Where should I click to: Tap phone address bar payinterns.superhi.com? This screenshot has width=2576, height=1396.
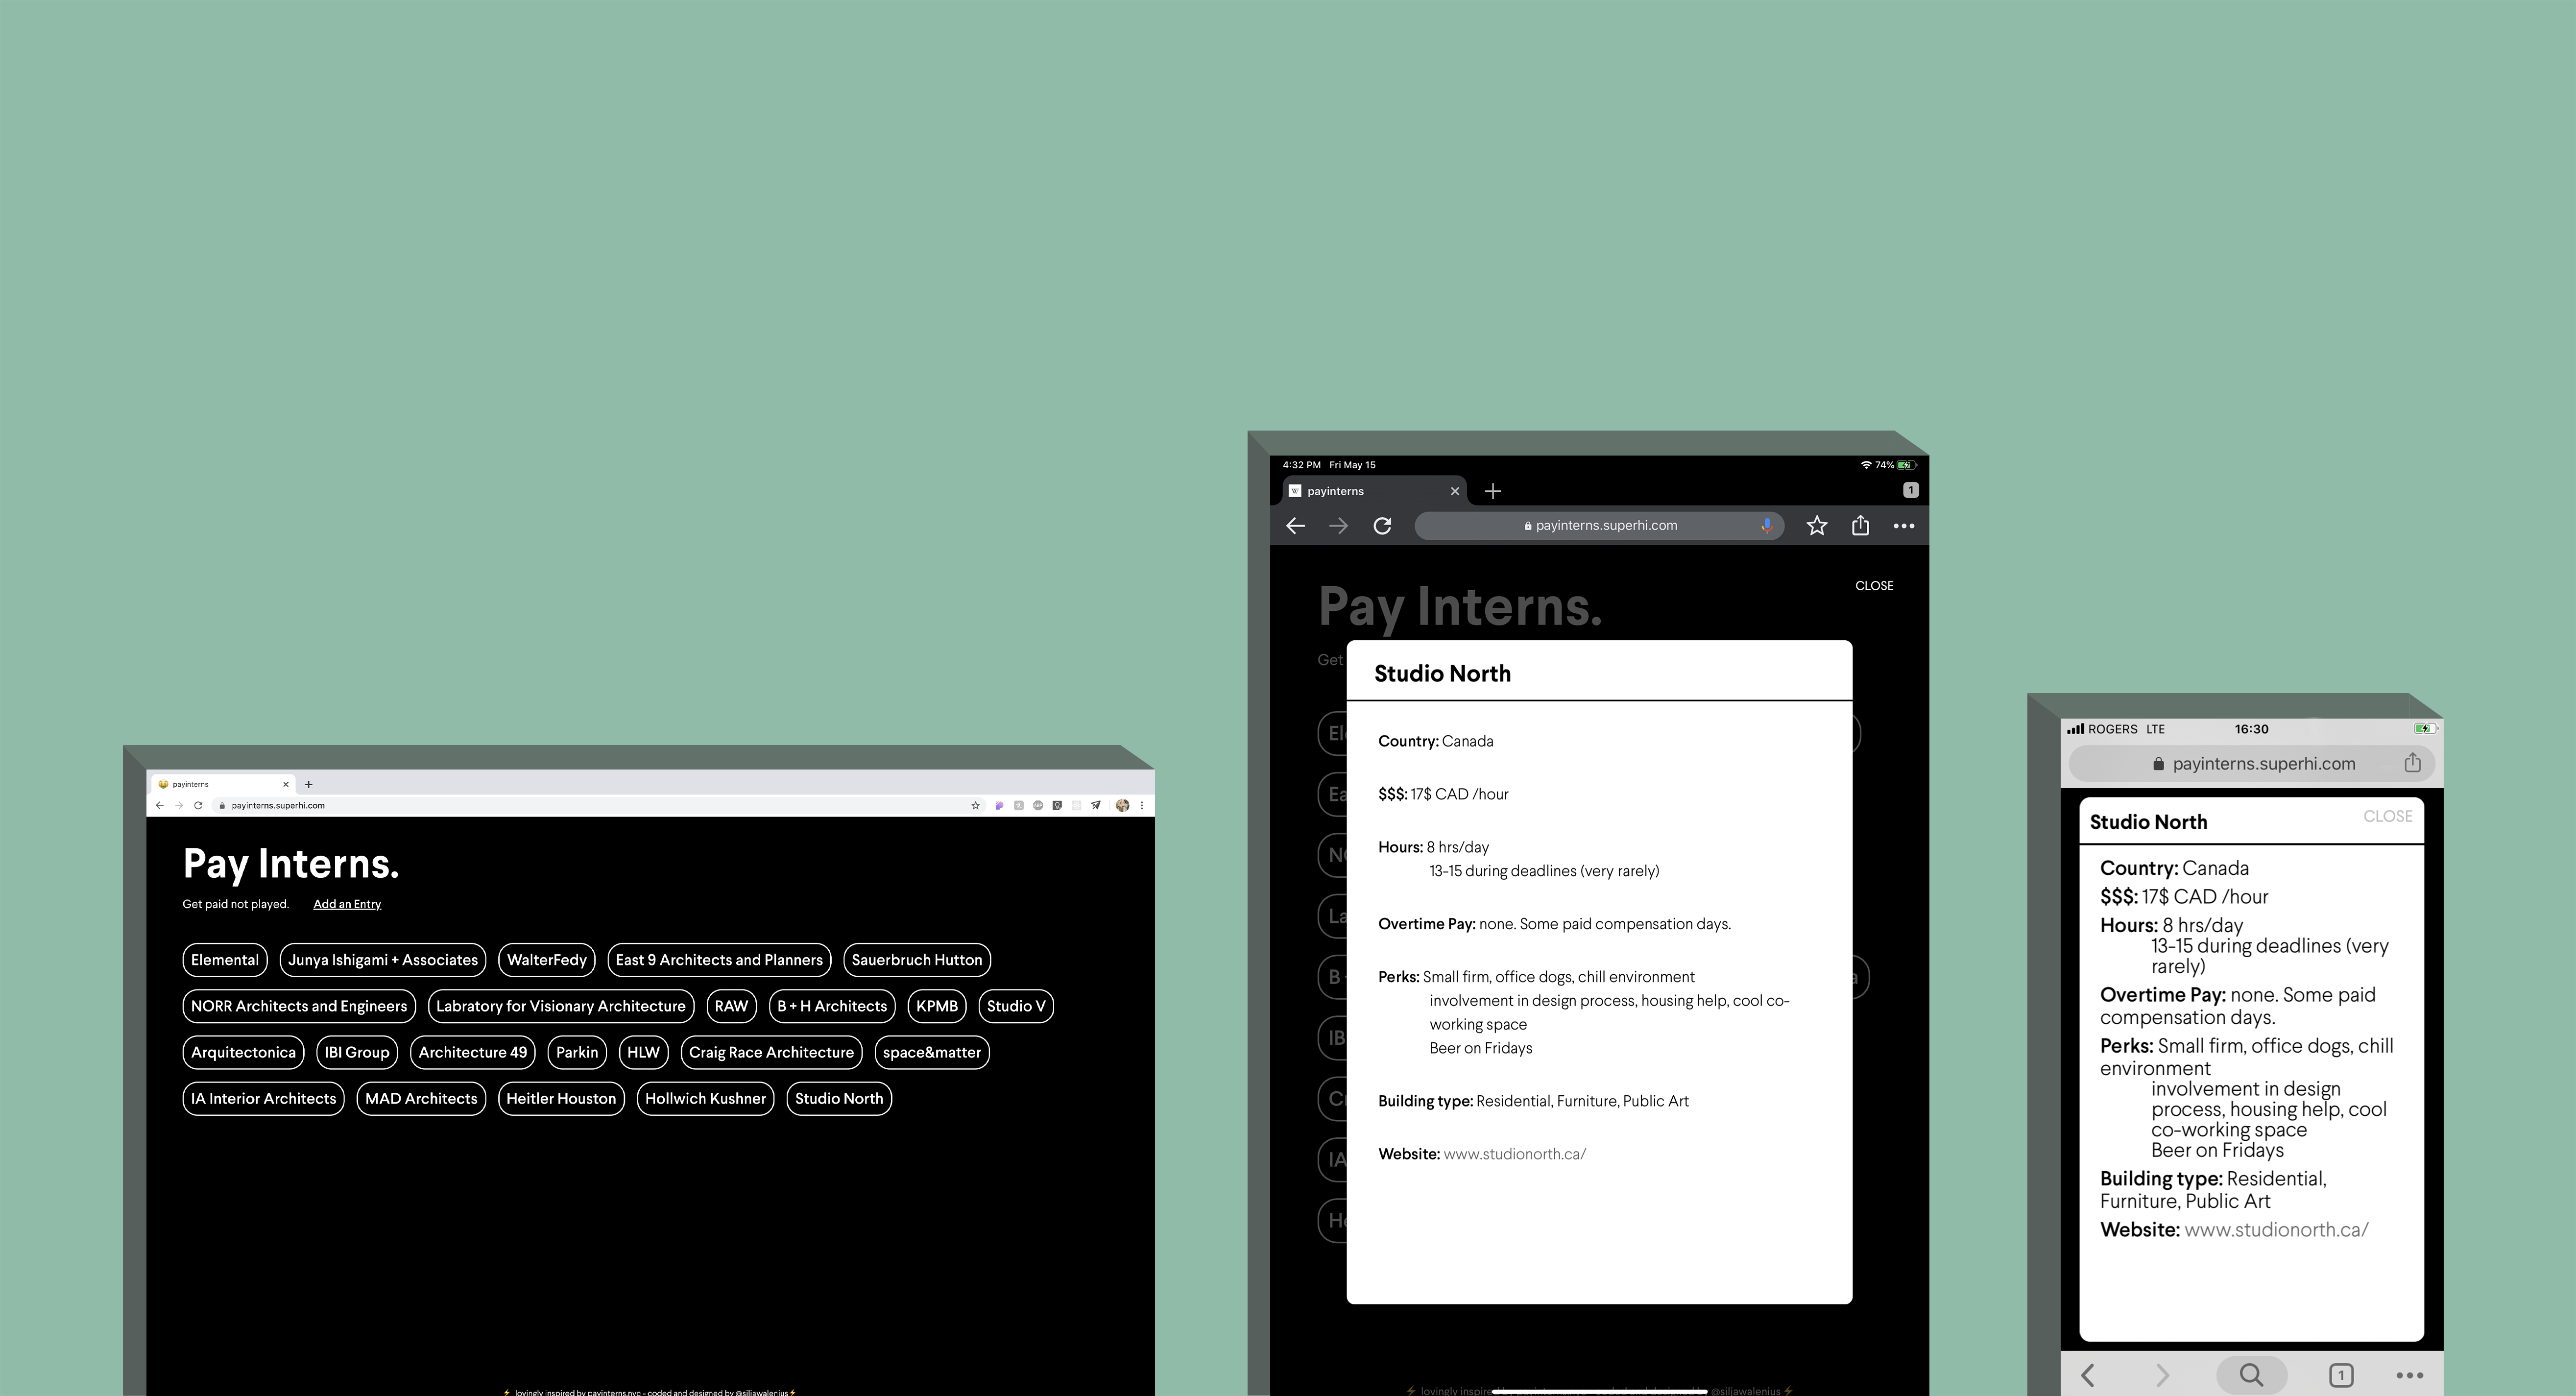(x=2252, y=764)
